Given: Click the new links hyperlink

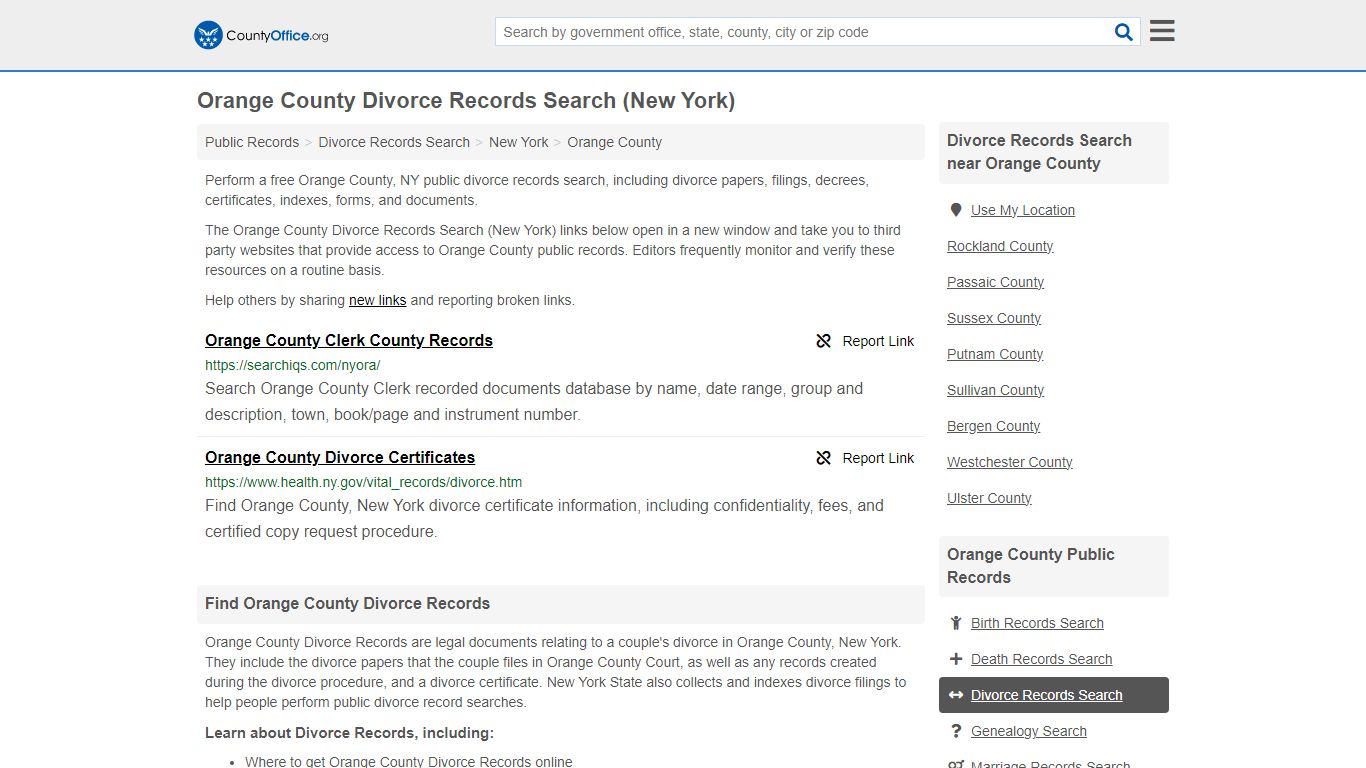Looking at the screenshot, I should point(377,300).
